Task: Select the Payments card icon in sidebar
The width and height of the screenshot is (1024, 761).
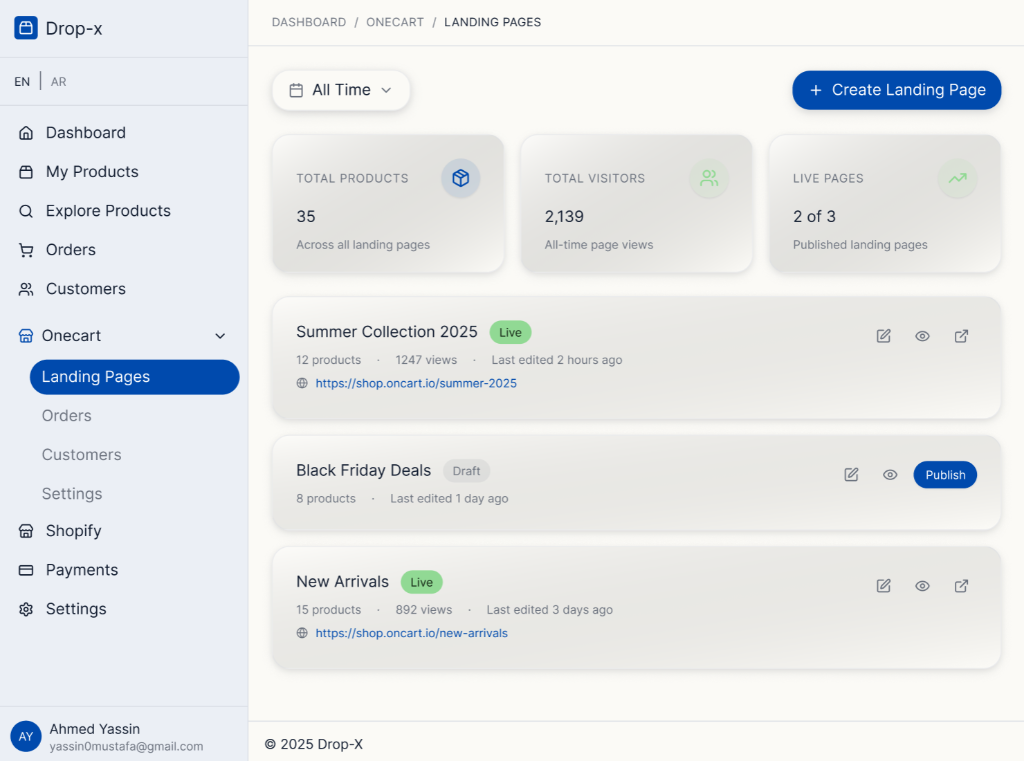Action: (x=24, y=569)
